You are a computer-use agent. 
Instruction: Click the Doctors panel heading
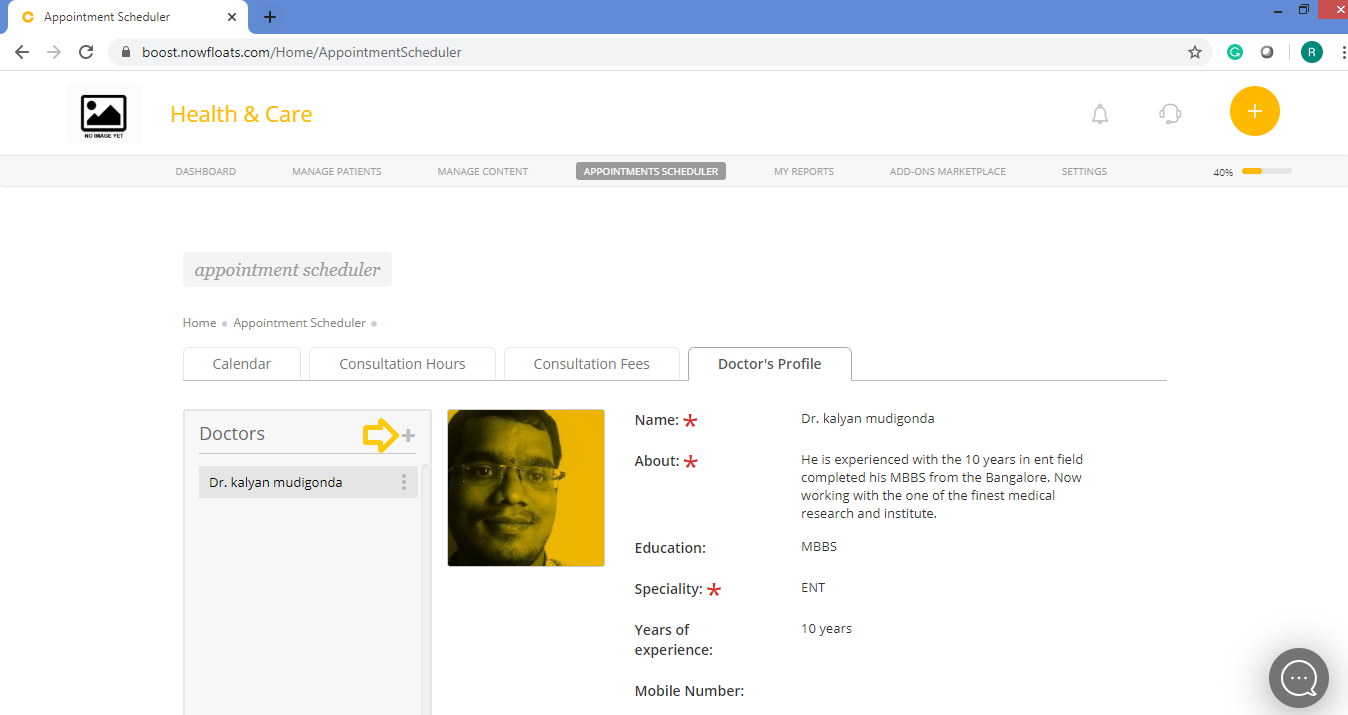232,434
